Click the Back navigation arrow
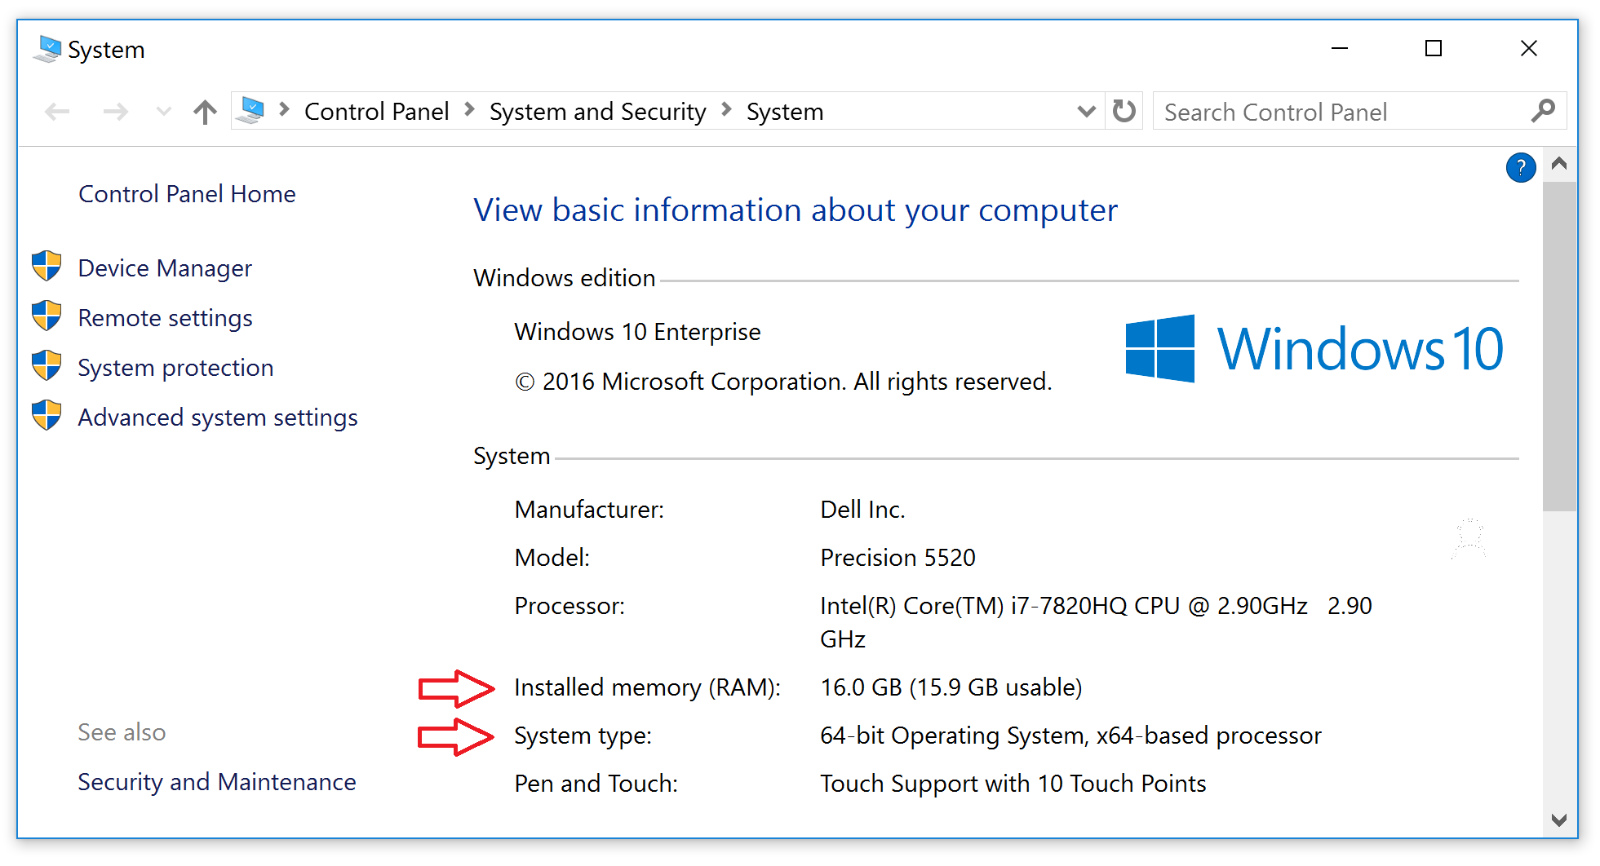Image resolution: width=1600 pixels, height=866 pixels. tap(57, 112)
